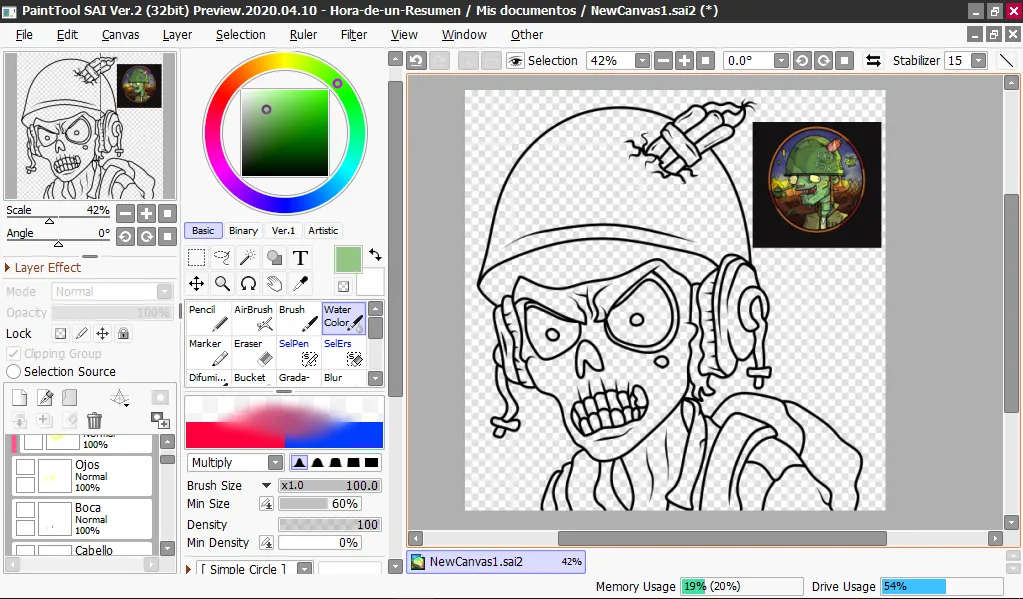
Task: Select the lasso selection tool
Action: (222, 258)
